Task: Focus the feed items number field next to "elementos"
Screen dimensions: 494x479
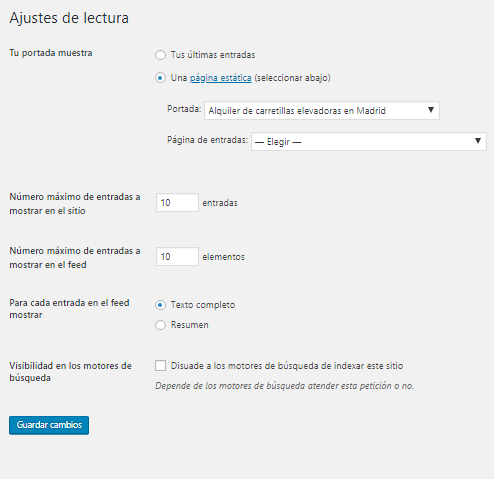Action: click(177, 256)
